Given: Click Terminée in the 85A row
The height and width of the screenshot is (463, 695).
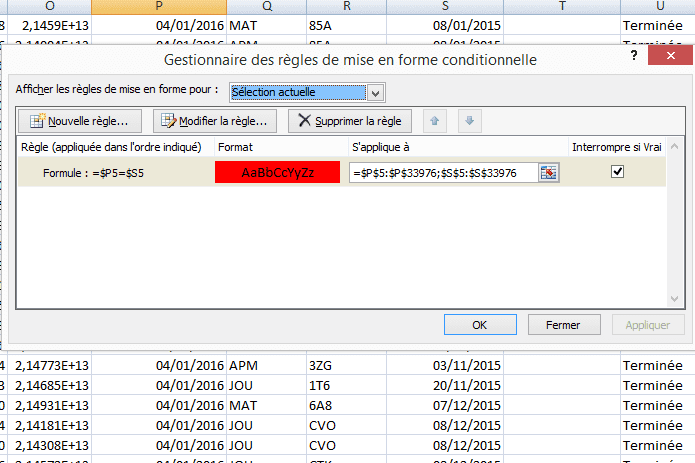Looking at the screenshot, I should [x=658, y=25].
